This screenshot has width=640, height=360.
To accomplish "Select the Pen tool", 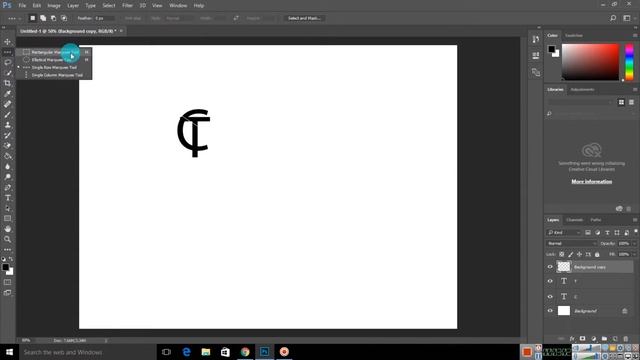I will click(x=7, y=187).
